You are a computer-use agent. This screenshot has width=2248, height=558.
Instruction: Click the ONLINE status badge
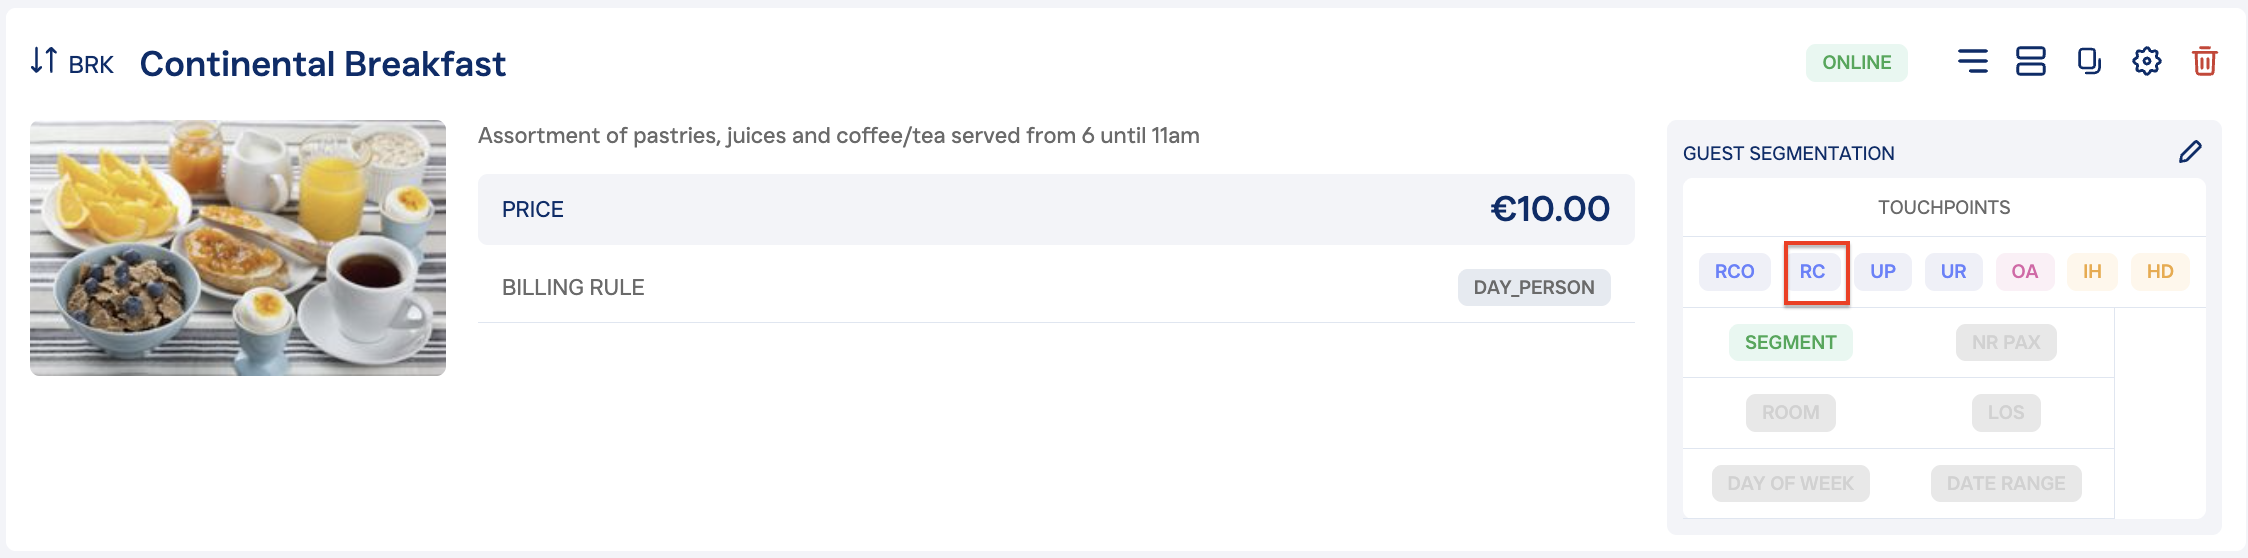click(1856, 63)
